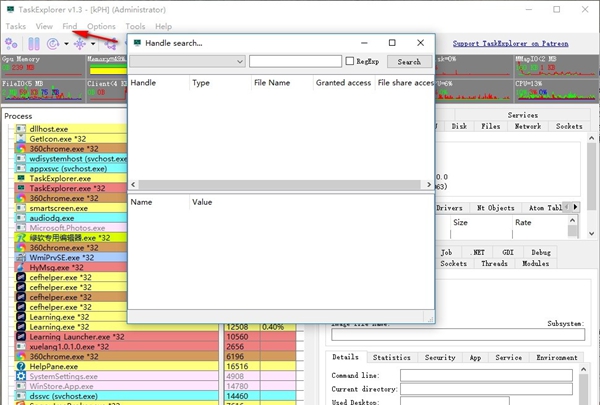Click the audiodg.exe process icon
Viewport: 600px width, 405px height.
pos(21,218)
